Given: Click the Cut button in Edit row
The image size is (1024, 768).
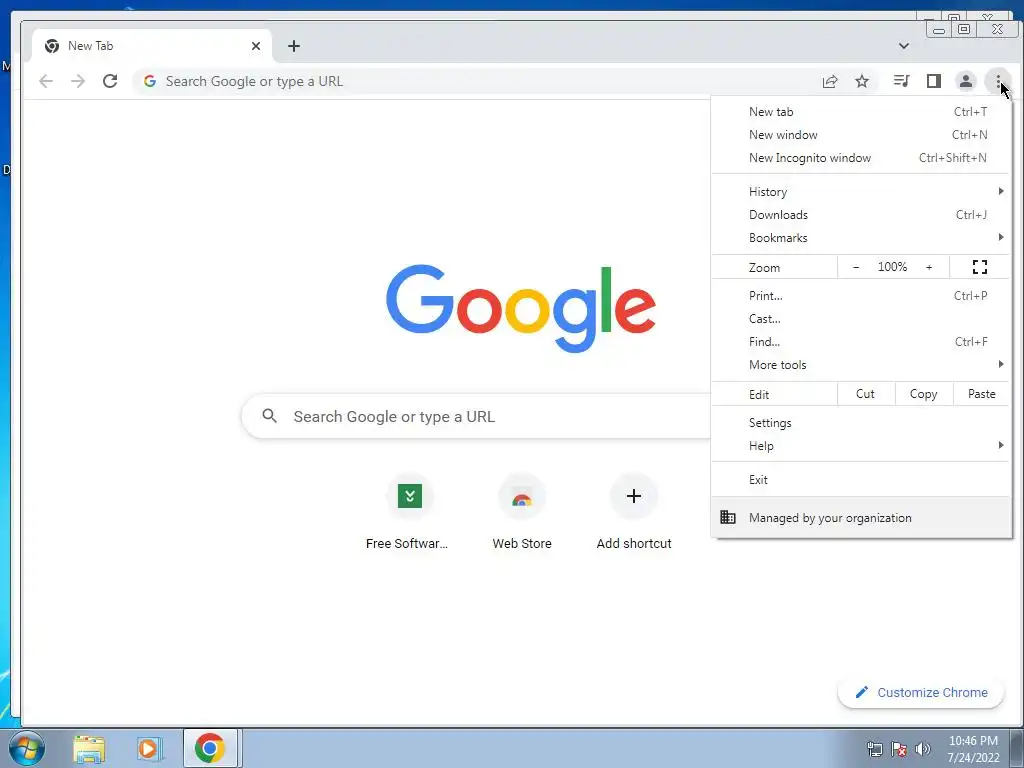Looking at the screenshot, I should point(865,394).
